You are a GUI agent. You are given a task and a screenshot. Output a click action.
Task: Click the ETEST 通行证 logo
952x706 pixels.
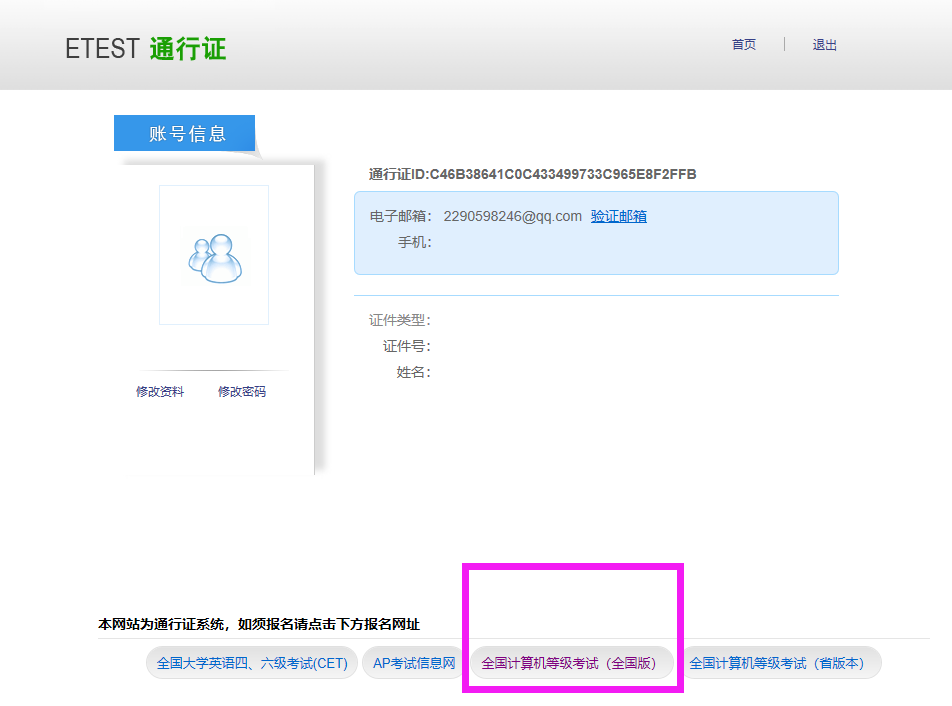pyautogui.click(x=146, y=48)
